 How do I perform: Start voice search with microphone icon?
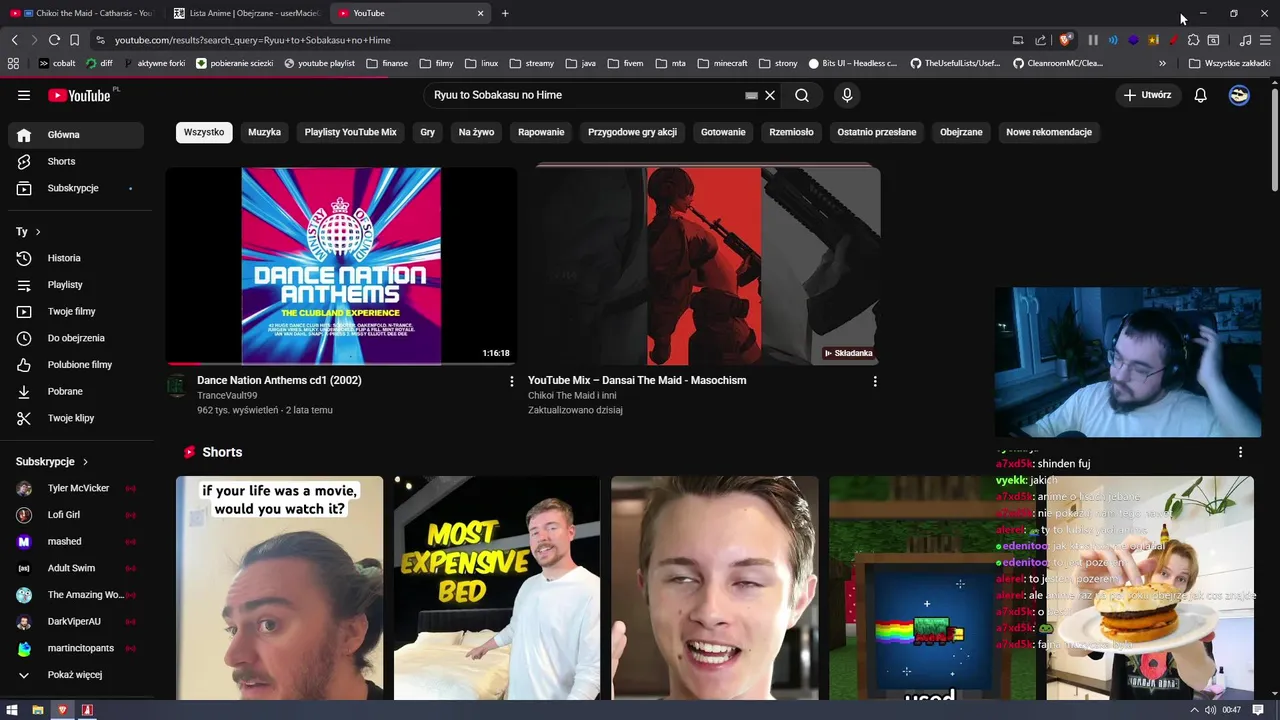coord(847,95)
